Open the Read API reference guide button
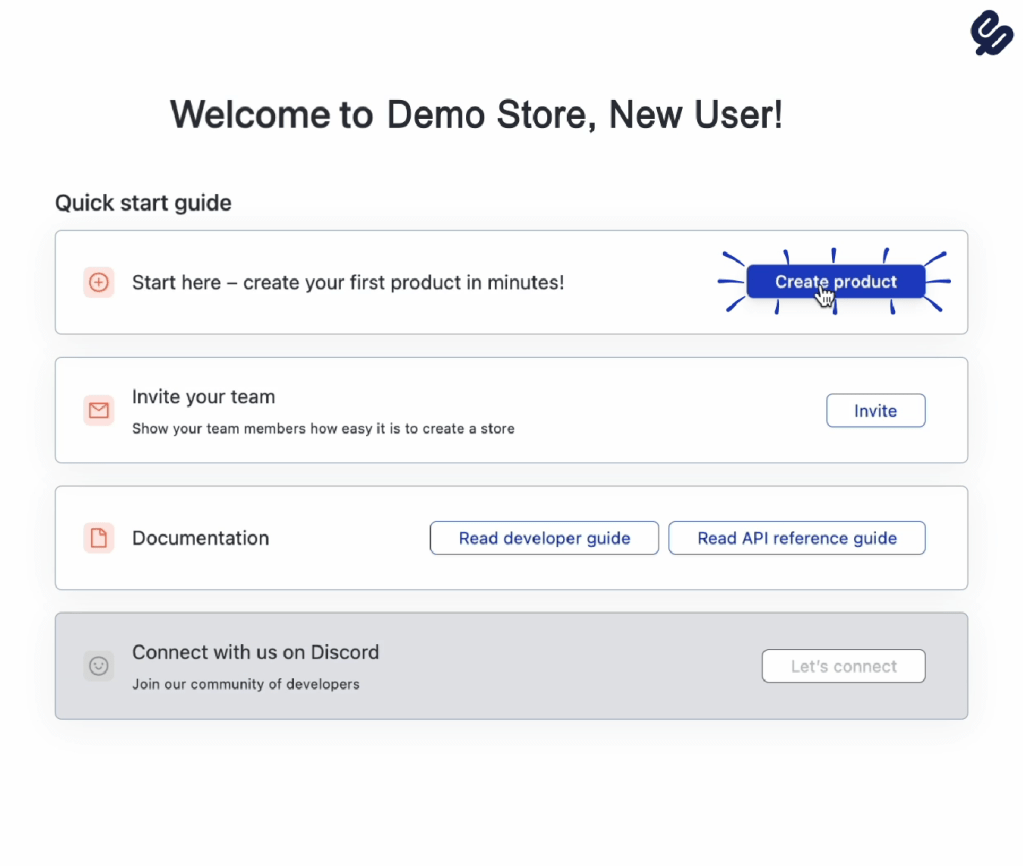This screenshot has width=1023, height=866. coord(796,538)
